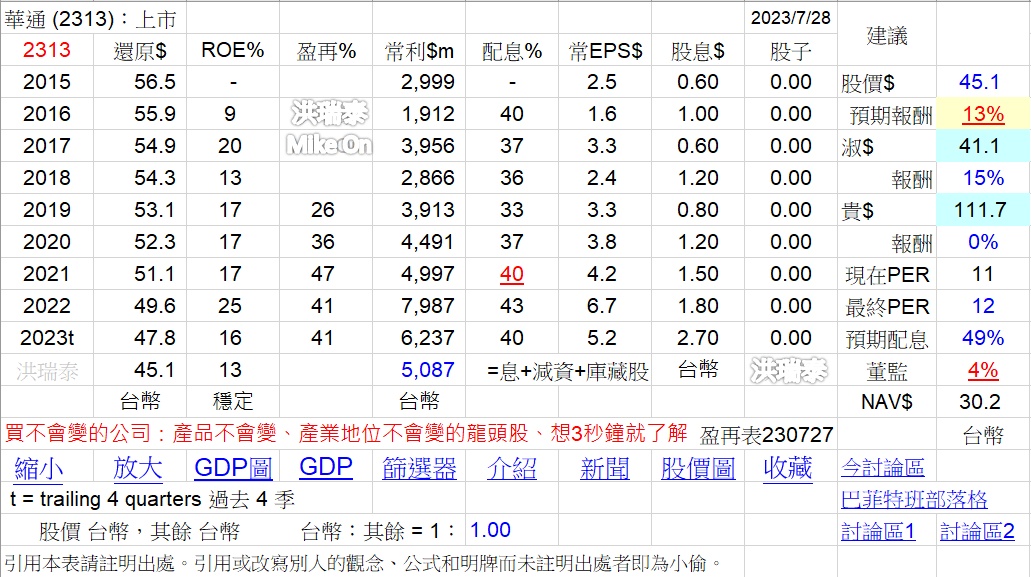
Task: Select the ROE value 25 for 2022
Action: click(x=230, y=306)
